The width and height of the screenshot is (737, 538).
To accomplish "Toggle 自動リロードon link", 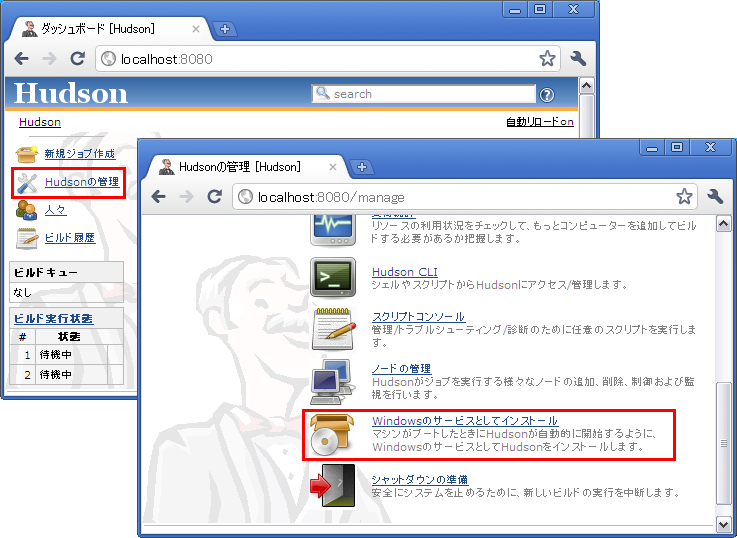I will [x=540, y=122].
